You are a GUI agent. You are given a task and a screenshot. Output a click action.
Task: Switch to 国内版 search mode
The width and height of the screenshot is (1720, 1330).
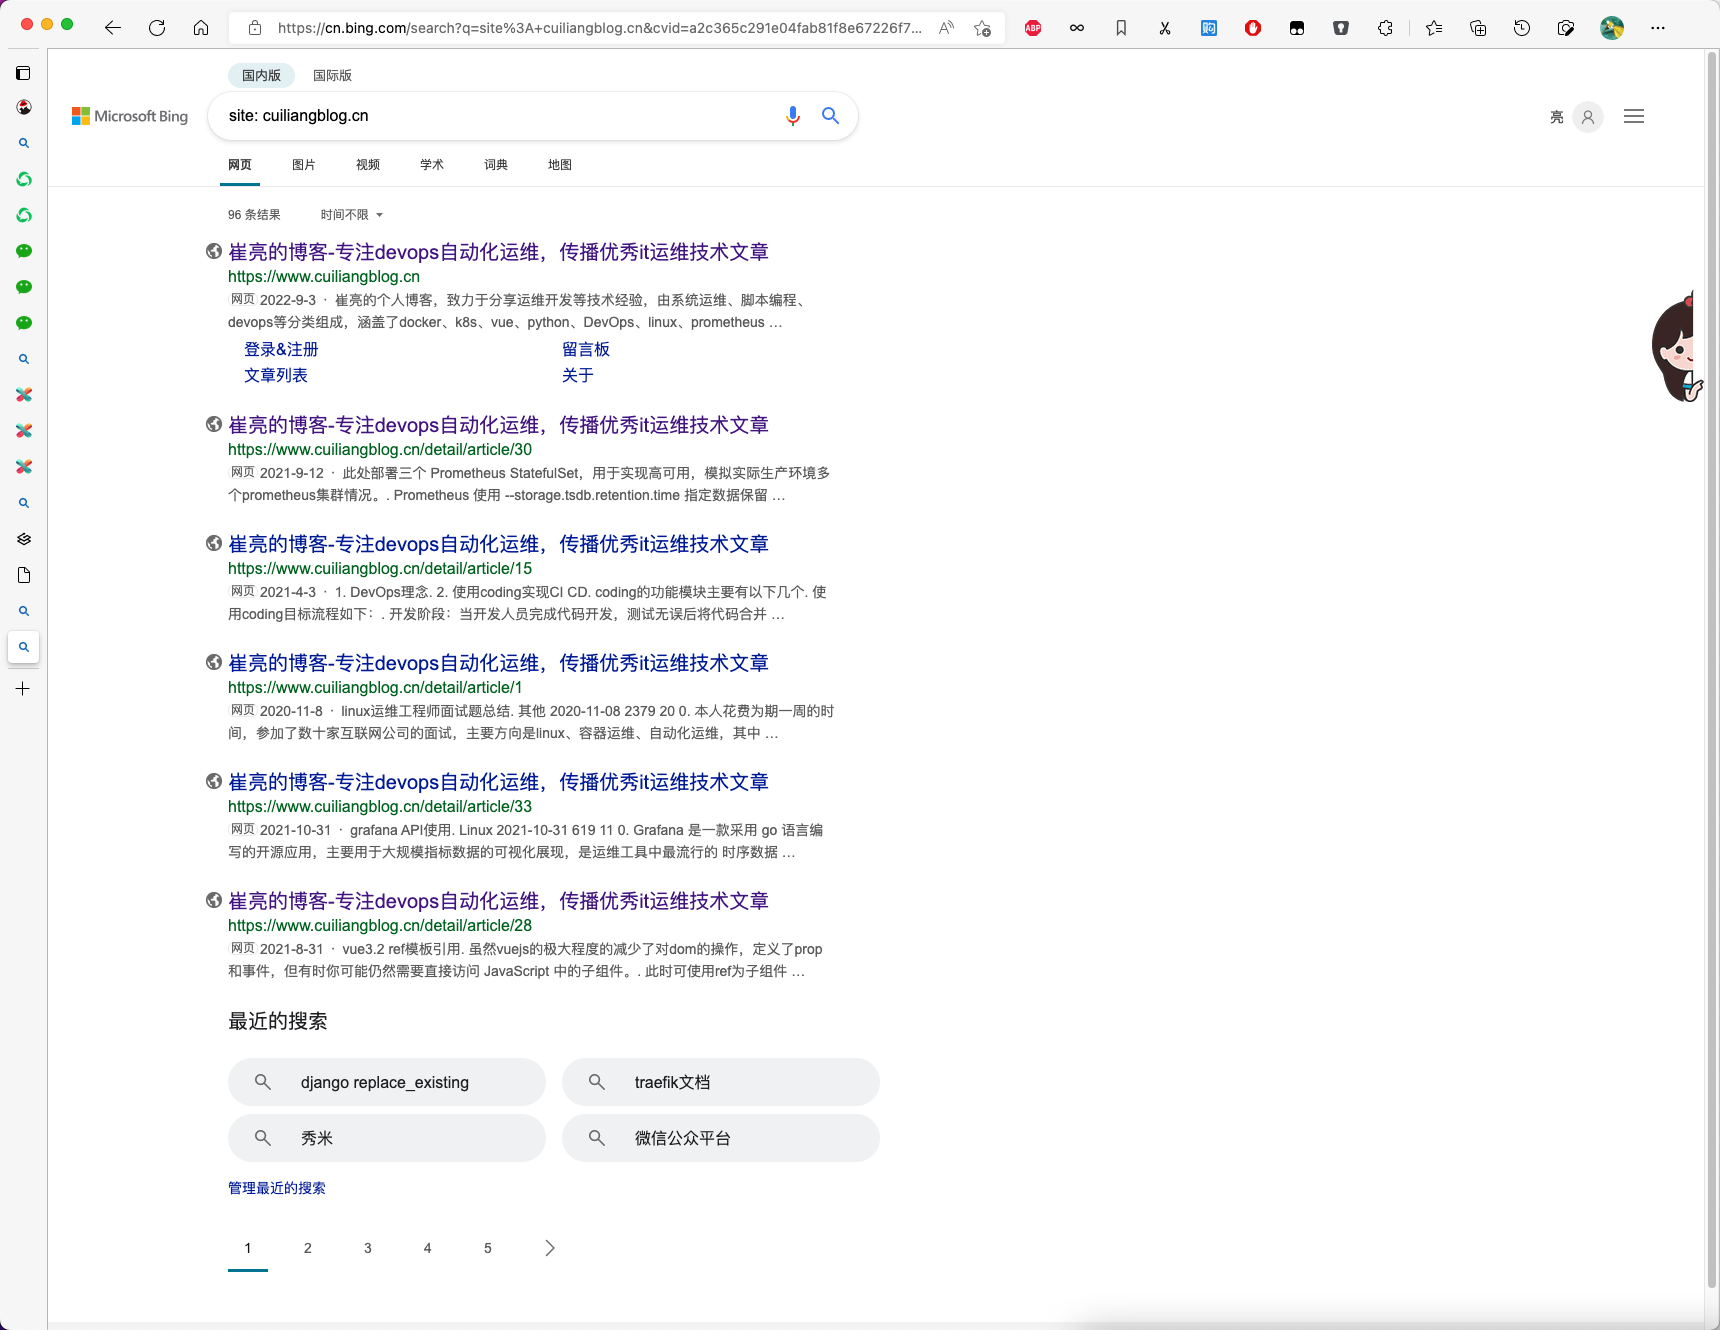(261, 75)
